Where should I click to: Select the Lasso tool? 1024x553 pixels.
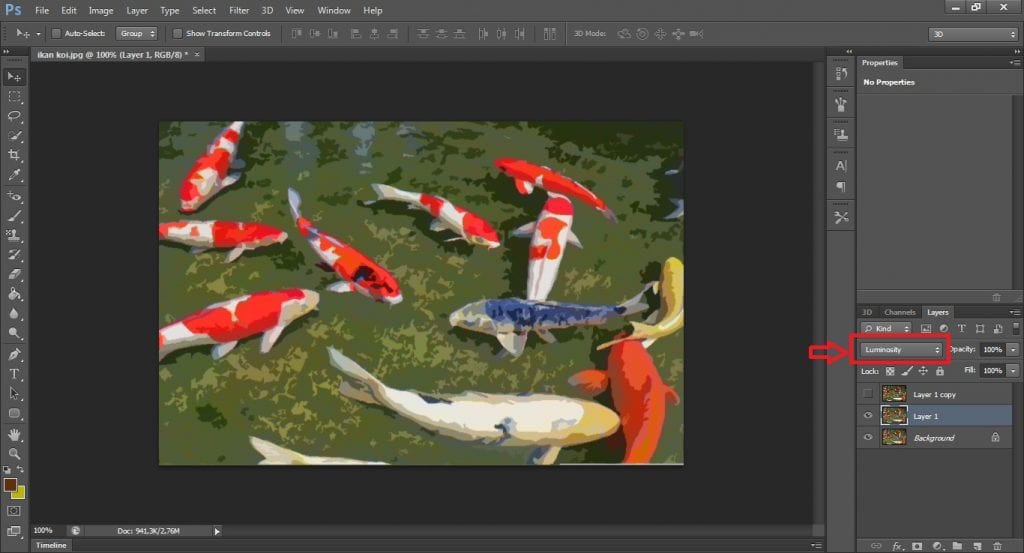[x=15, y=116]
